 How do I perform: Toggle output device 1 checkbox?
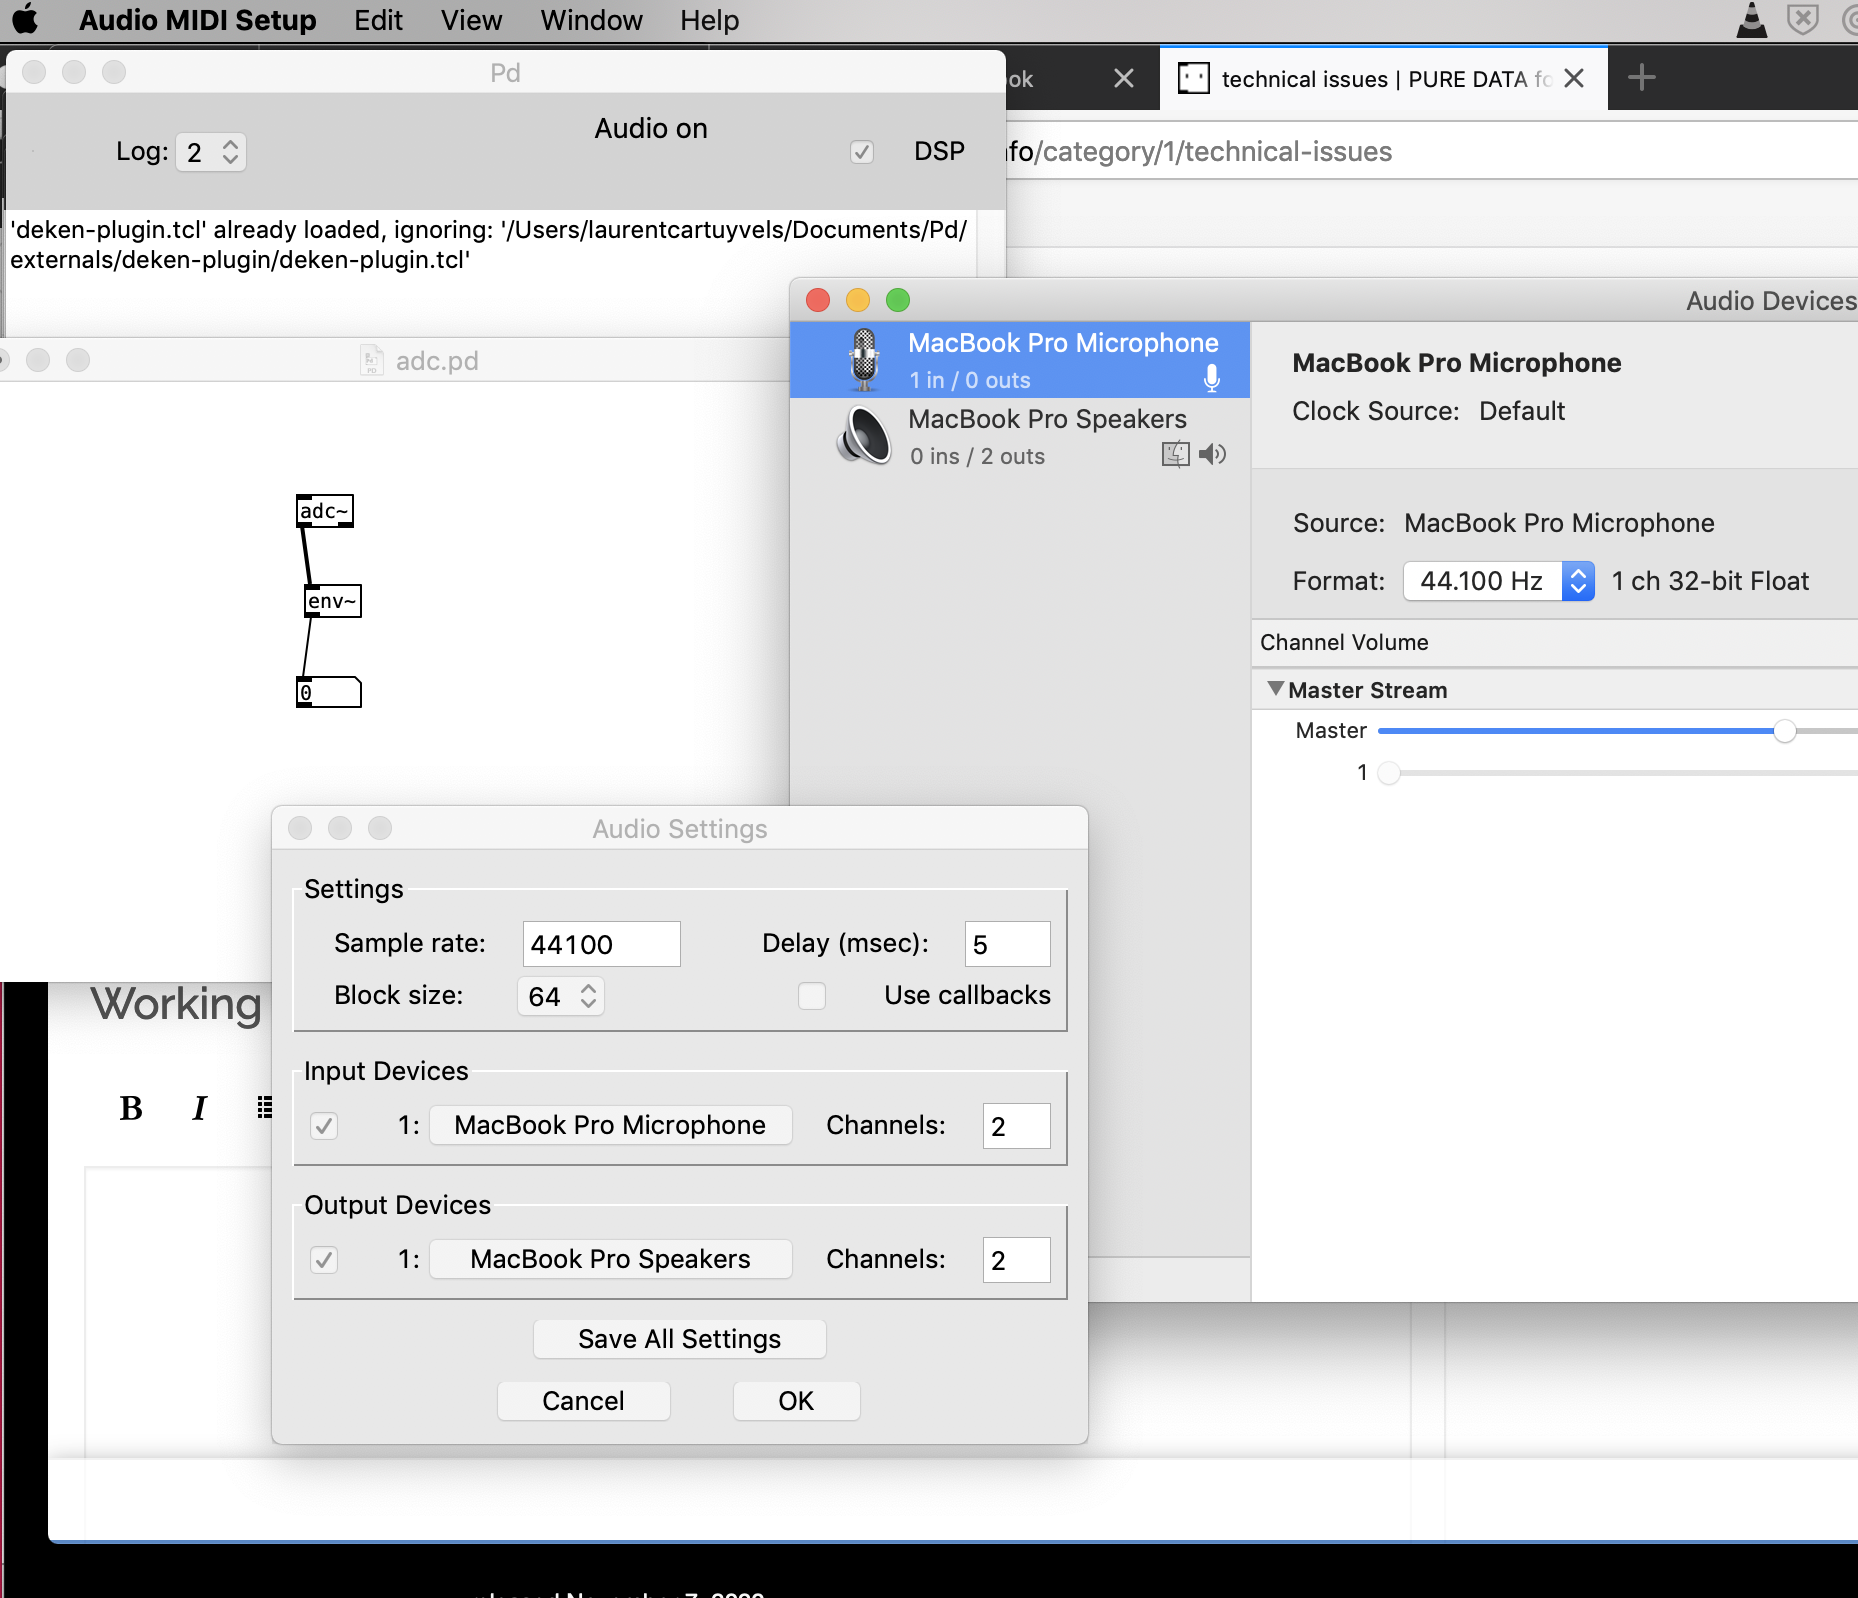point(324,1260)
